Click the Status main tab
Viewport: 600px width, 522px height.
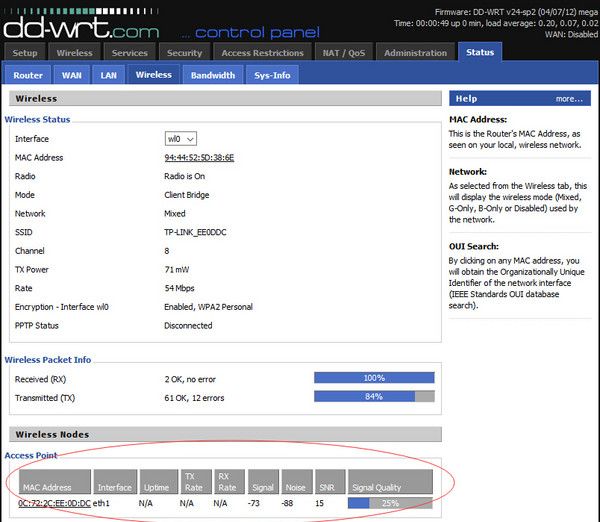click(480, 52)
